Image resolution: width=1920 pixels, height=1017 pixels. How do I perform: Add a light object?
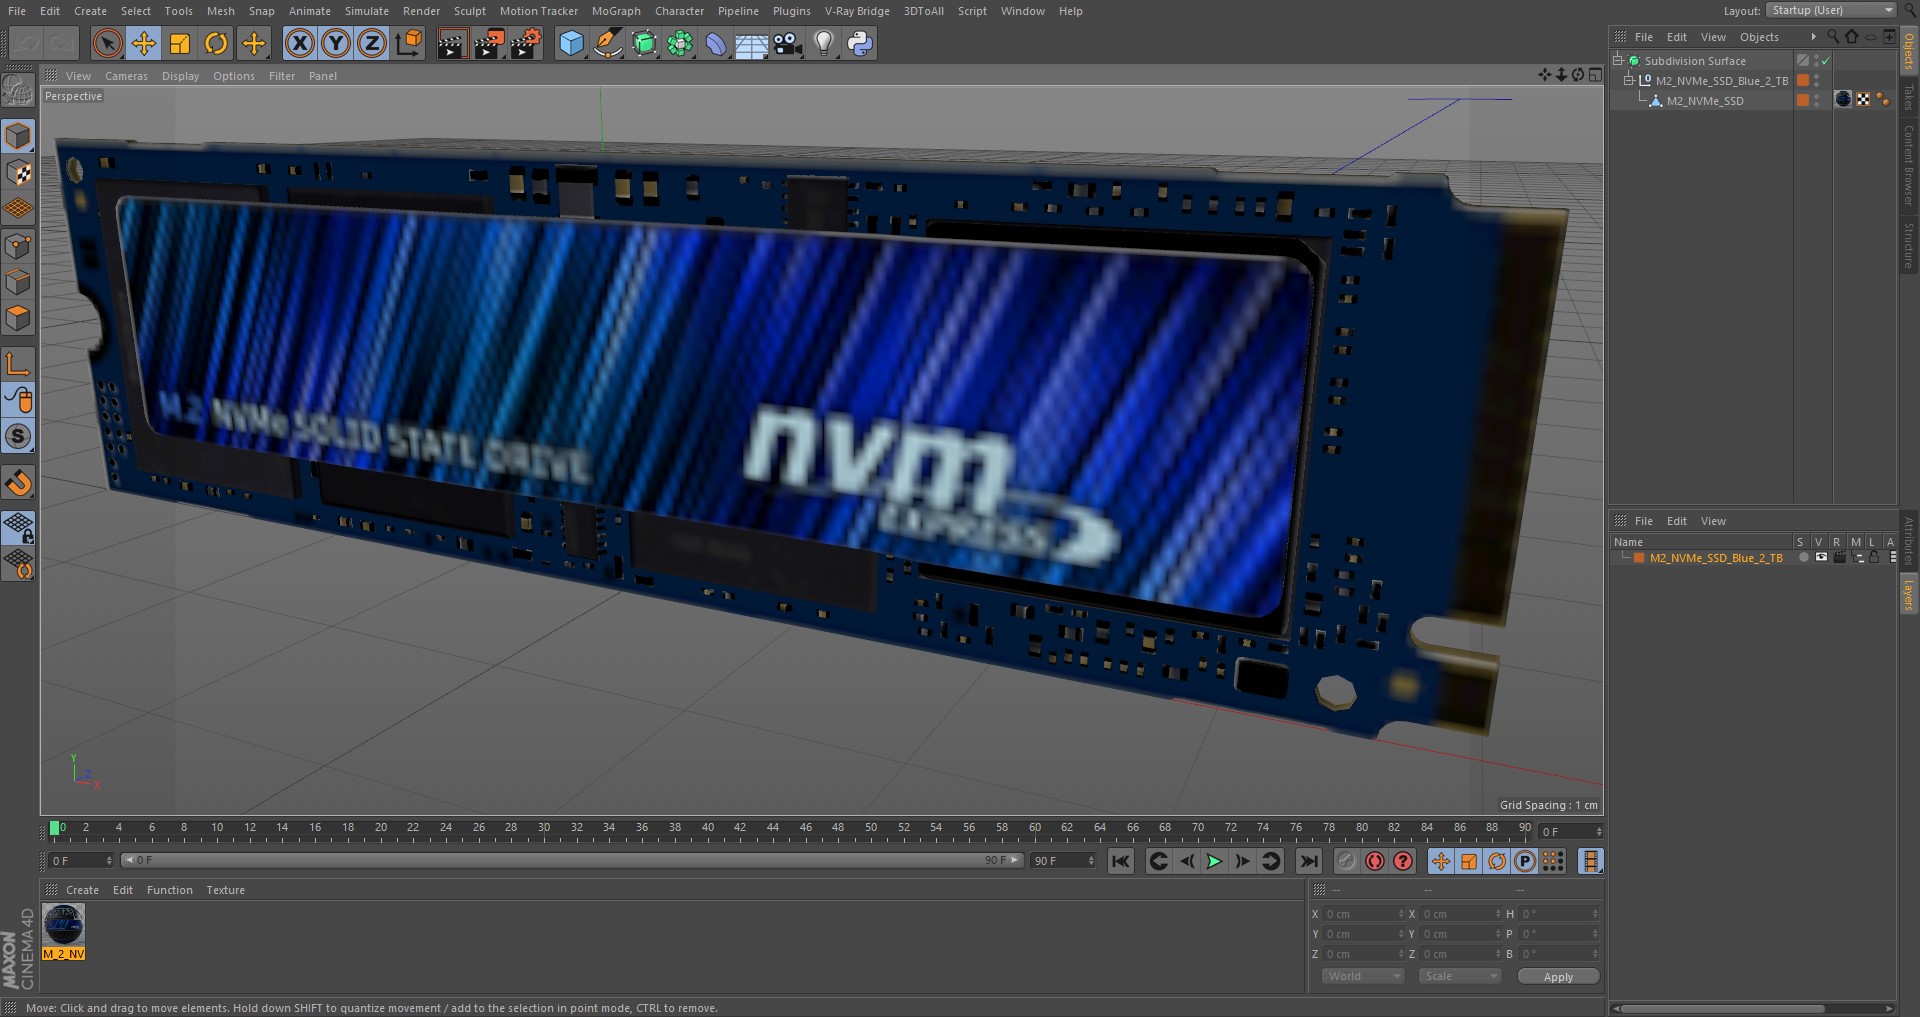[x=824, y=43]
